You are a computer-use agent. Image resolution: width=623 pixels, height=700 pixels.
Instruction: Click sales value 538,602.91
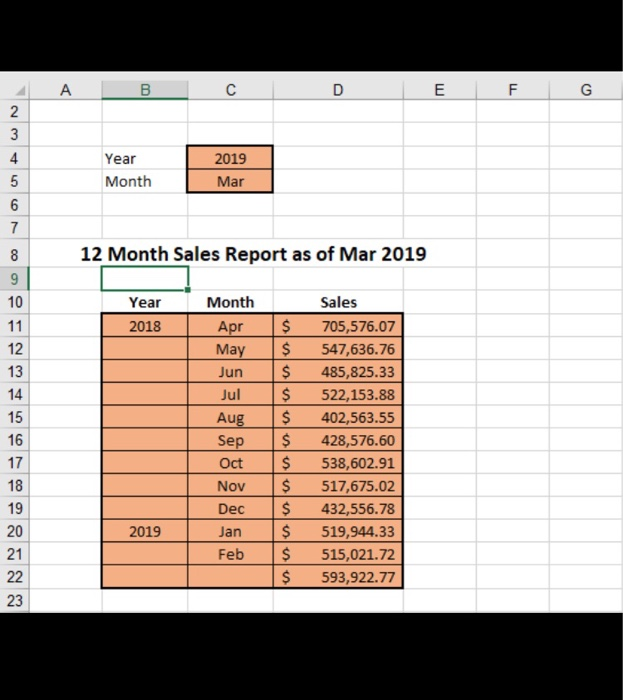338,462
